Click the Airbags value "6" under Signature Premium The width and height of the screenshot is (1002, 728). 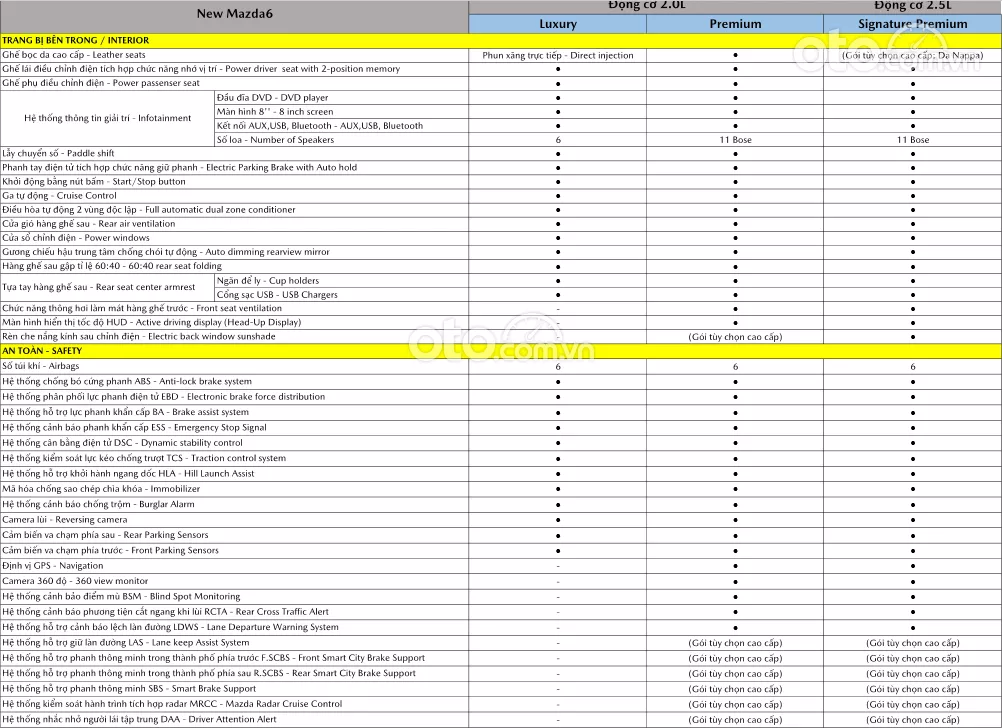click(x=913, y=367)
